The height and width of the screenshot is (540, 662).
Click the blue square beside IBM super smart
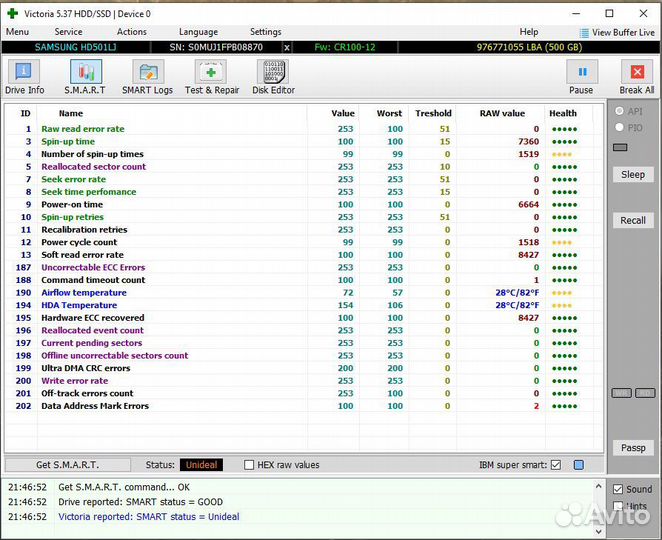[x=578, y=465]
